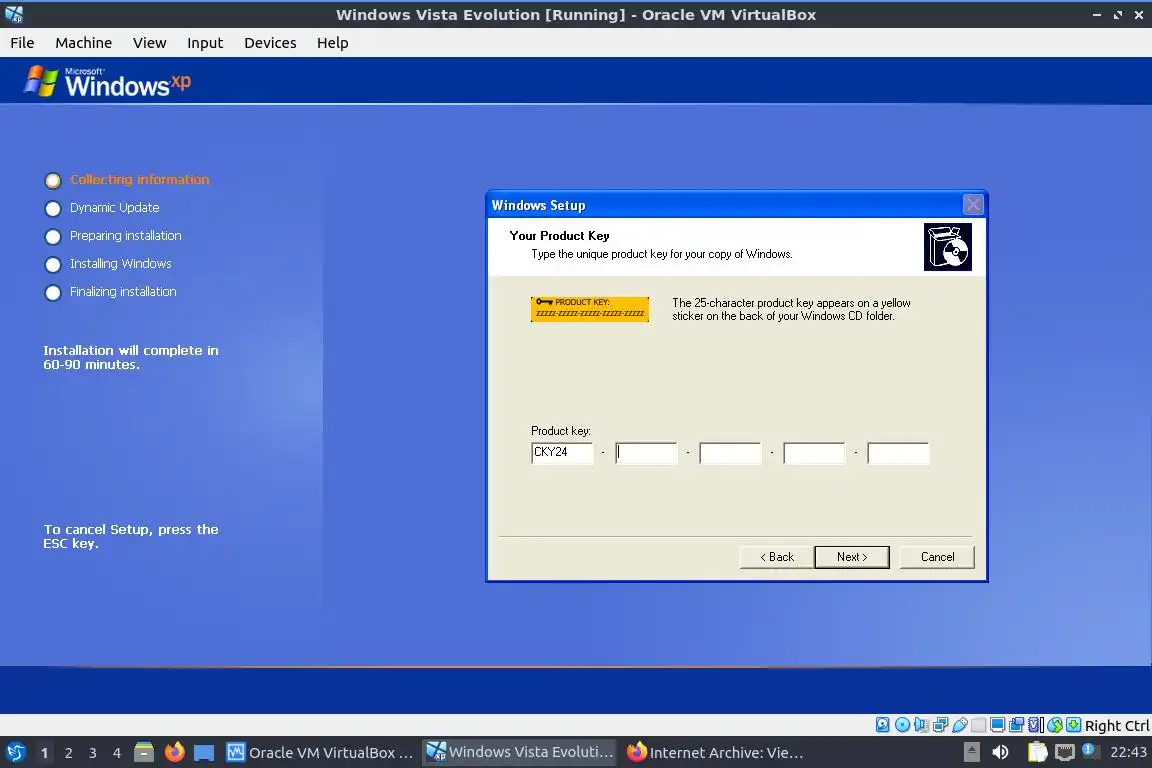Switch to workspace 2
The width and height of the screenshot is (1152, 768).
click(68, 753)
